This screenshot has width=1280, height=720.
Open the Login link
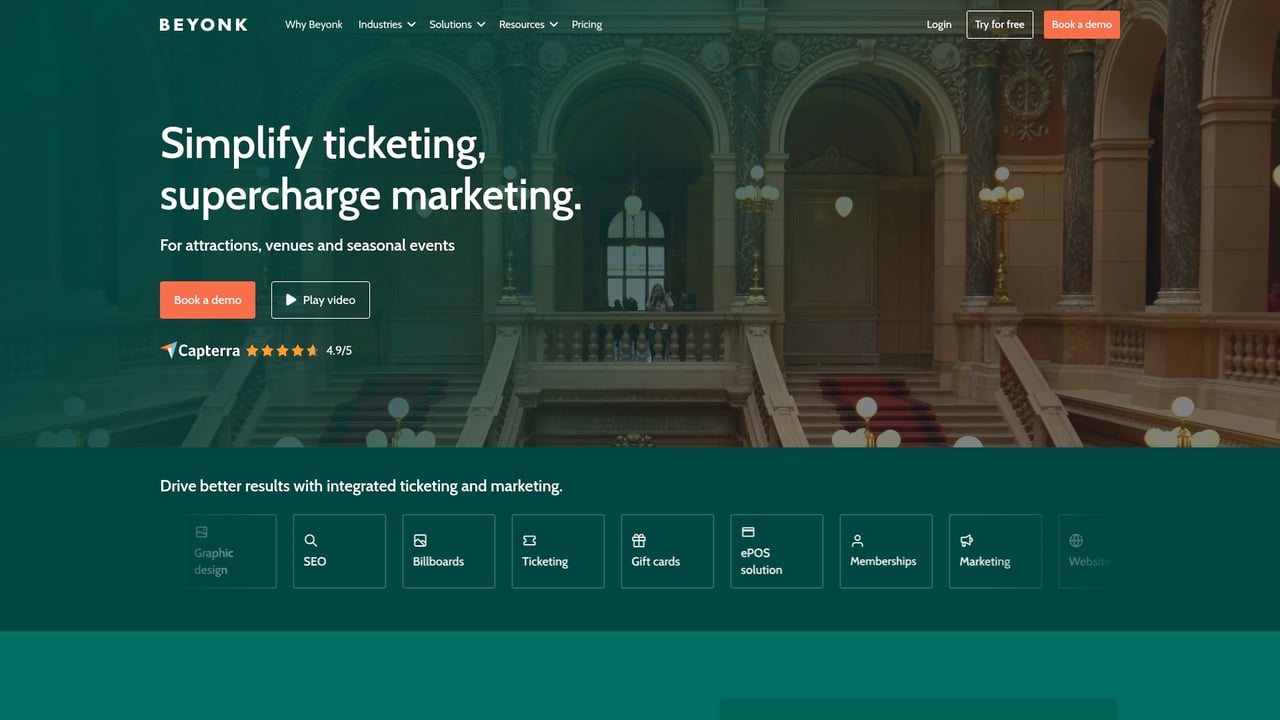pyautogui.click(x=938, y=24)
